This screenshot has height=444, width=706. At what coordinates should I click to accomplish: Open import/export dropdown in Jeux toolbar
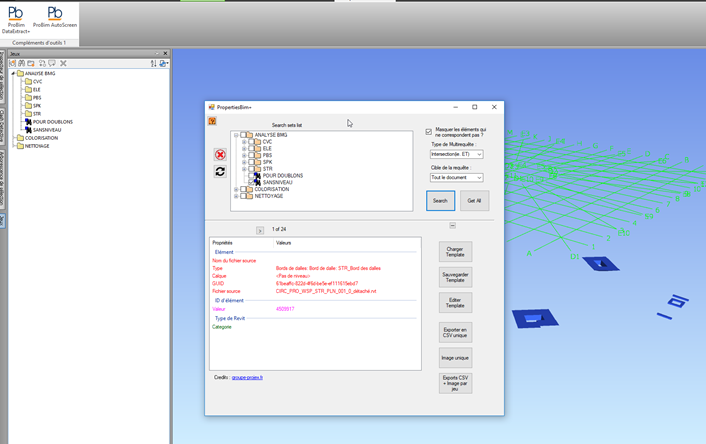tap(164, 63)
